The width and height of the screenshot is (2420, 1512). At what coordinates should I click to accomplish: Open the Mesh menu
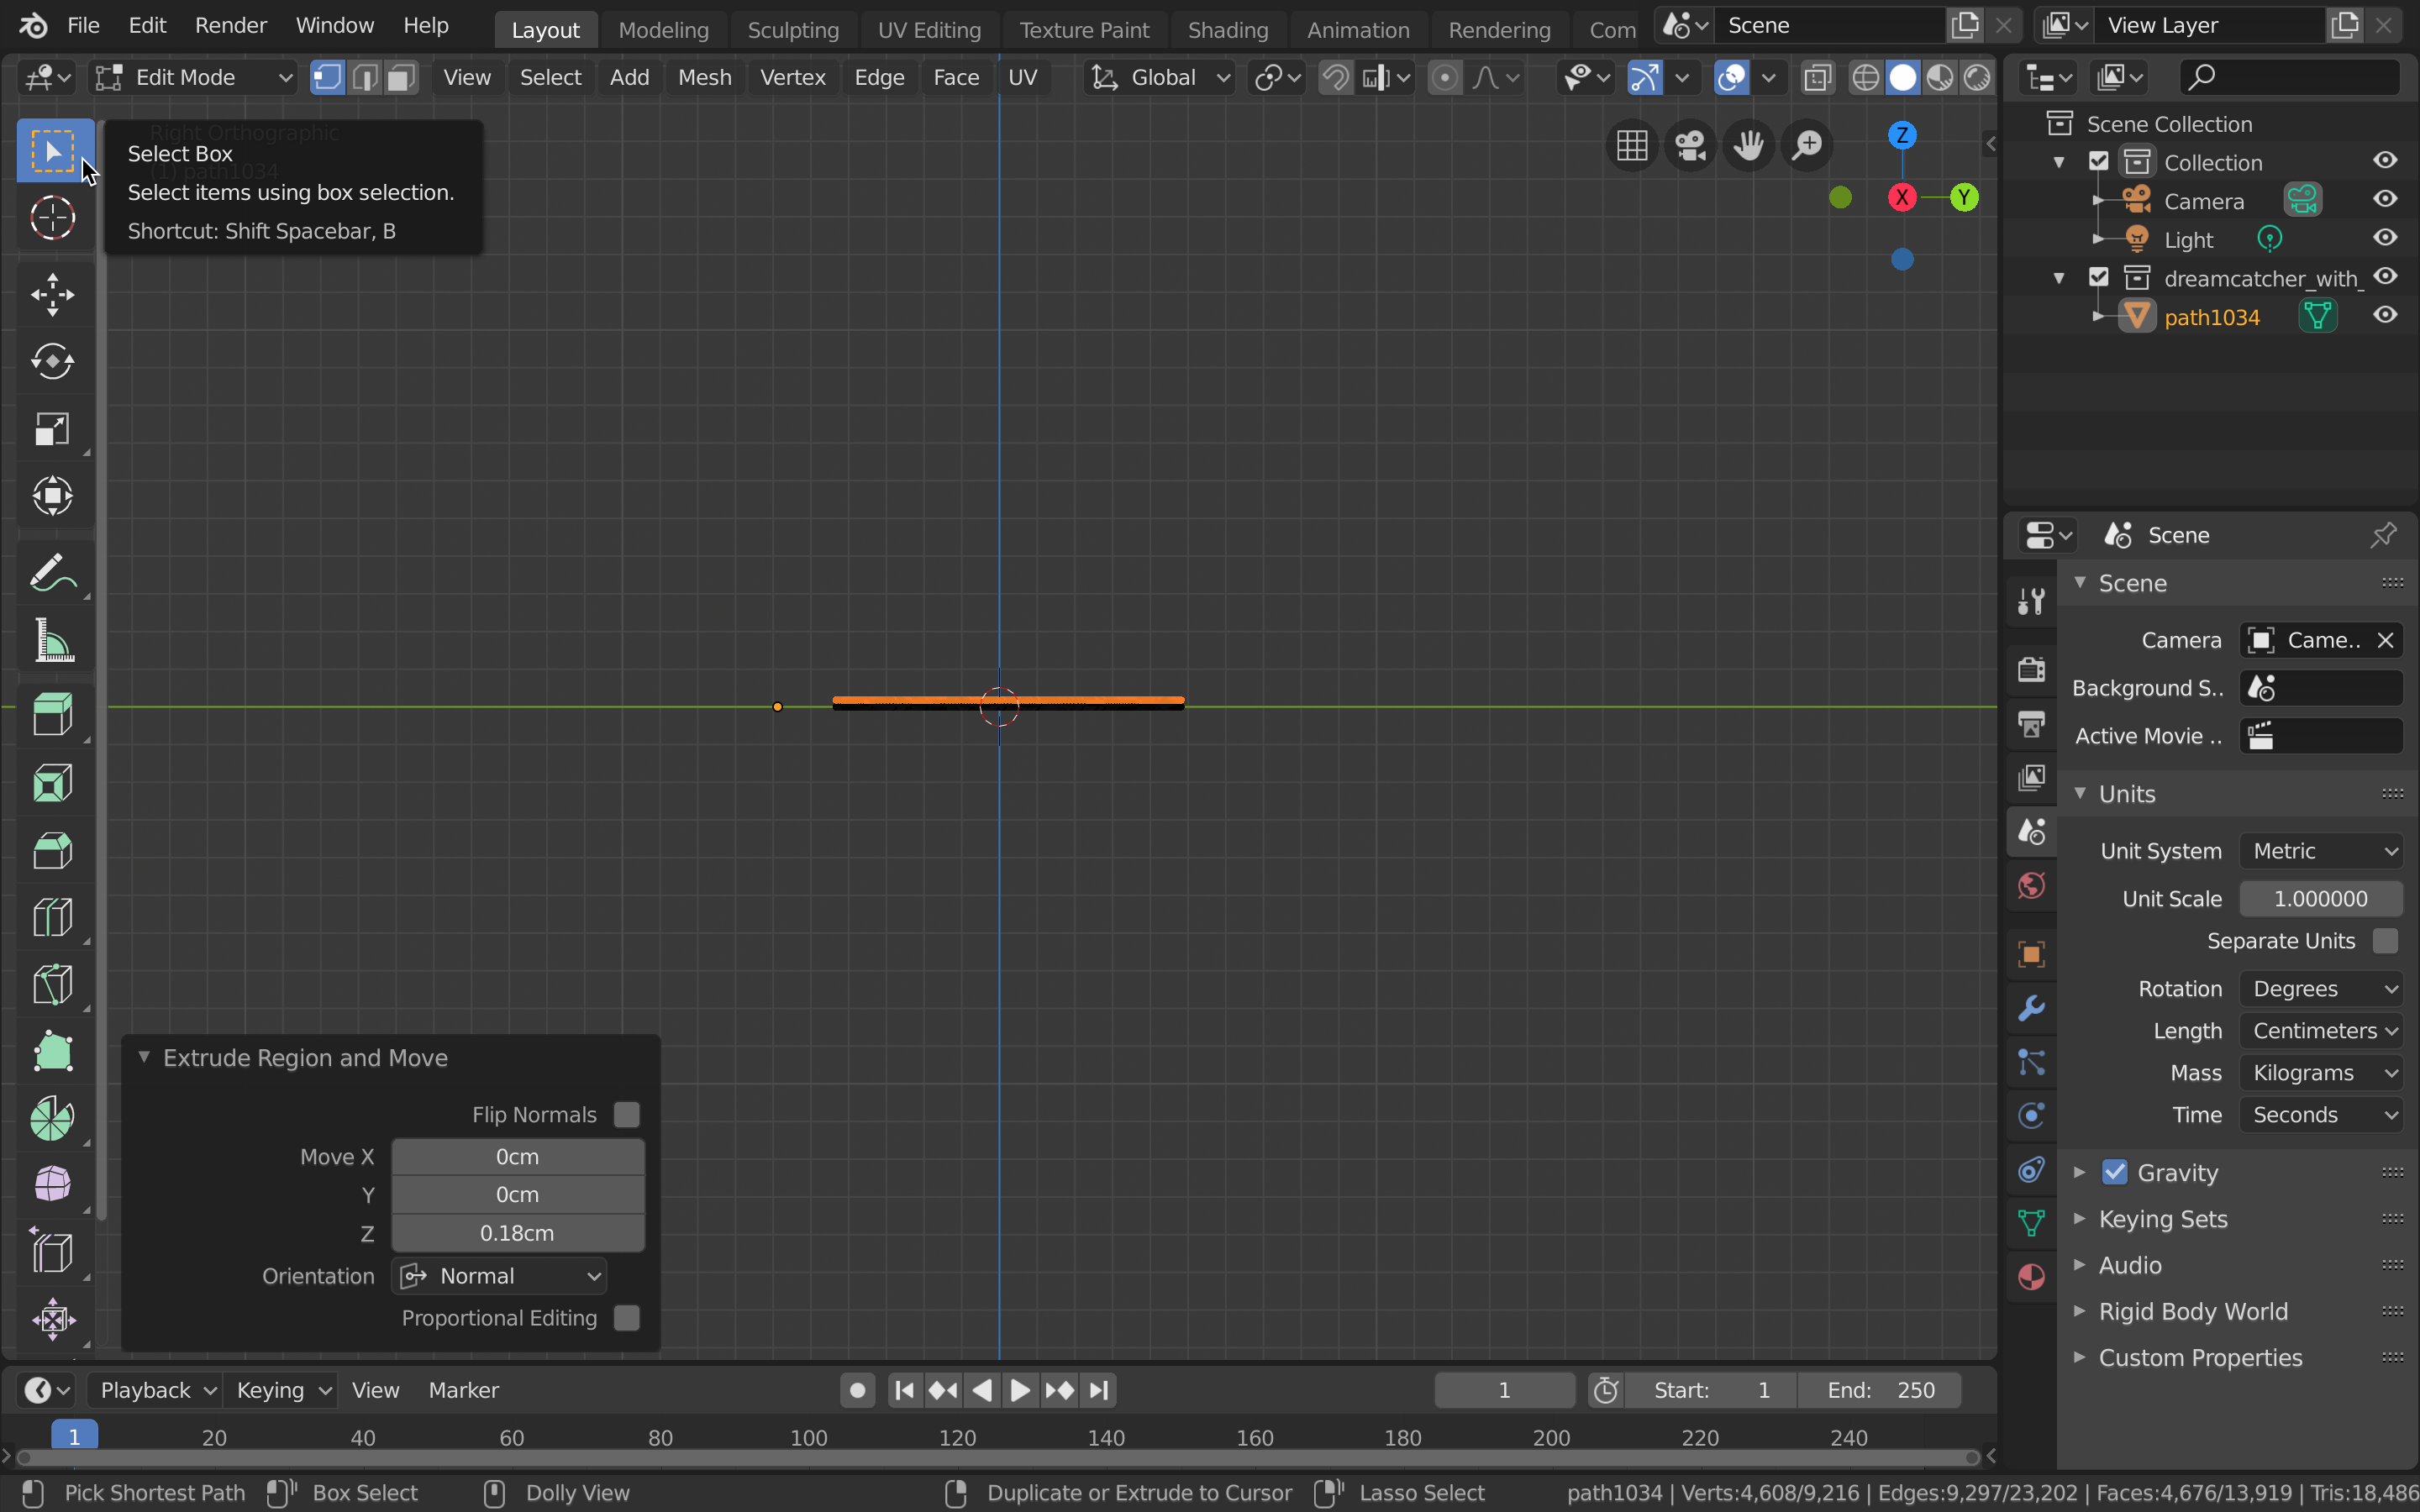(x=704, y=77)
